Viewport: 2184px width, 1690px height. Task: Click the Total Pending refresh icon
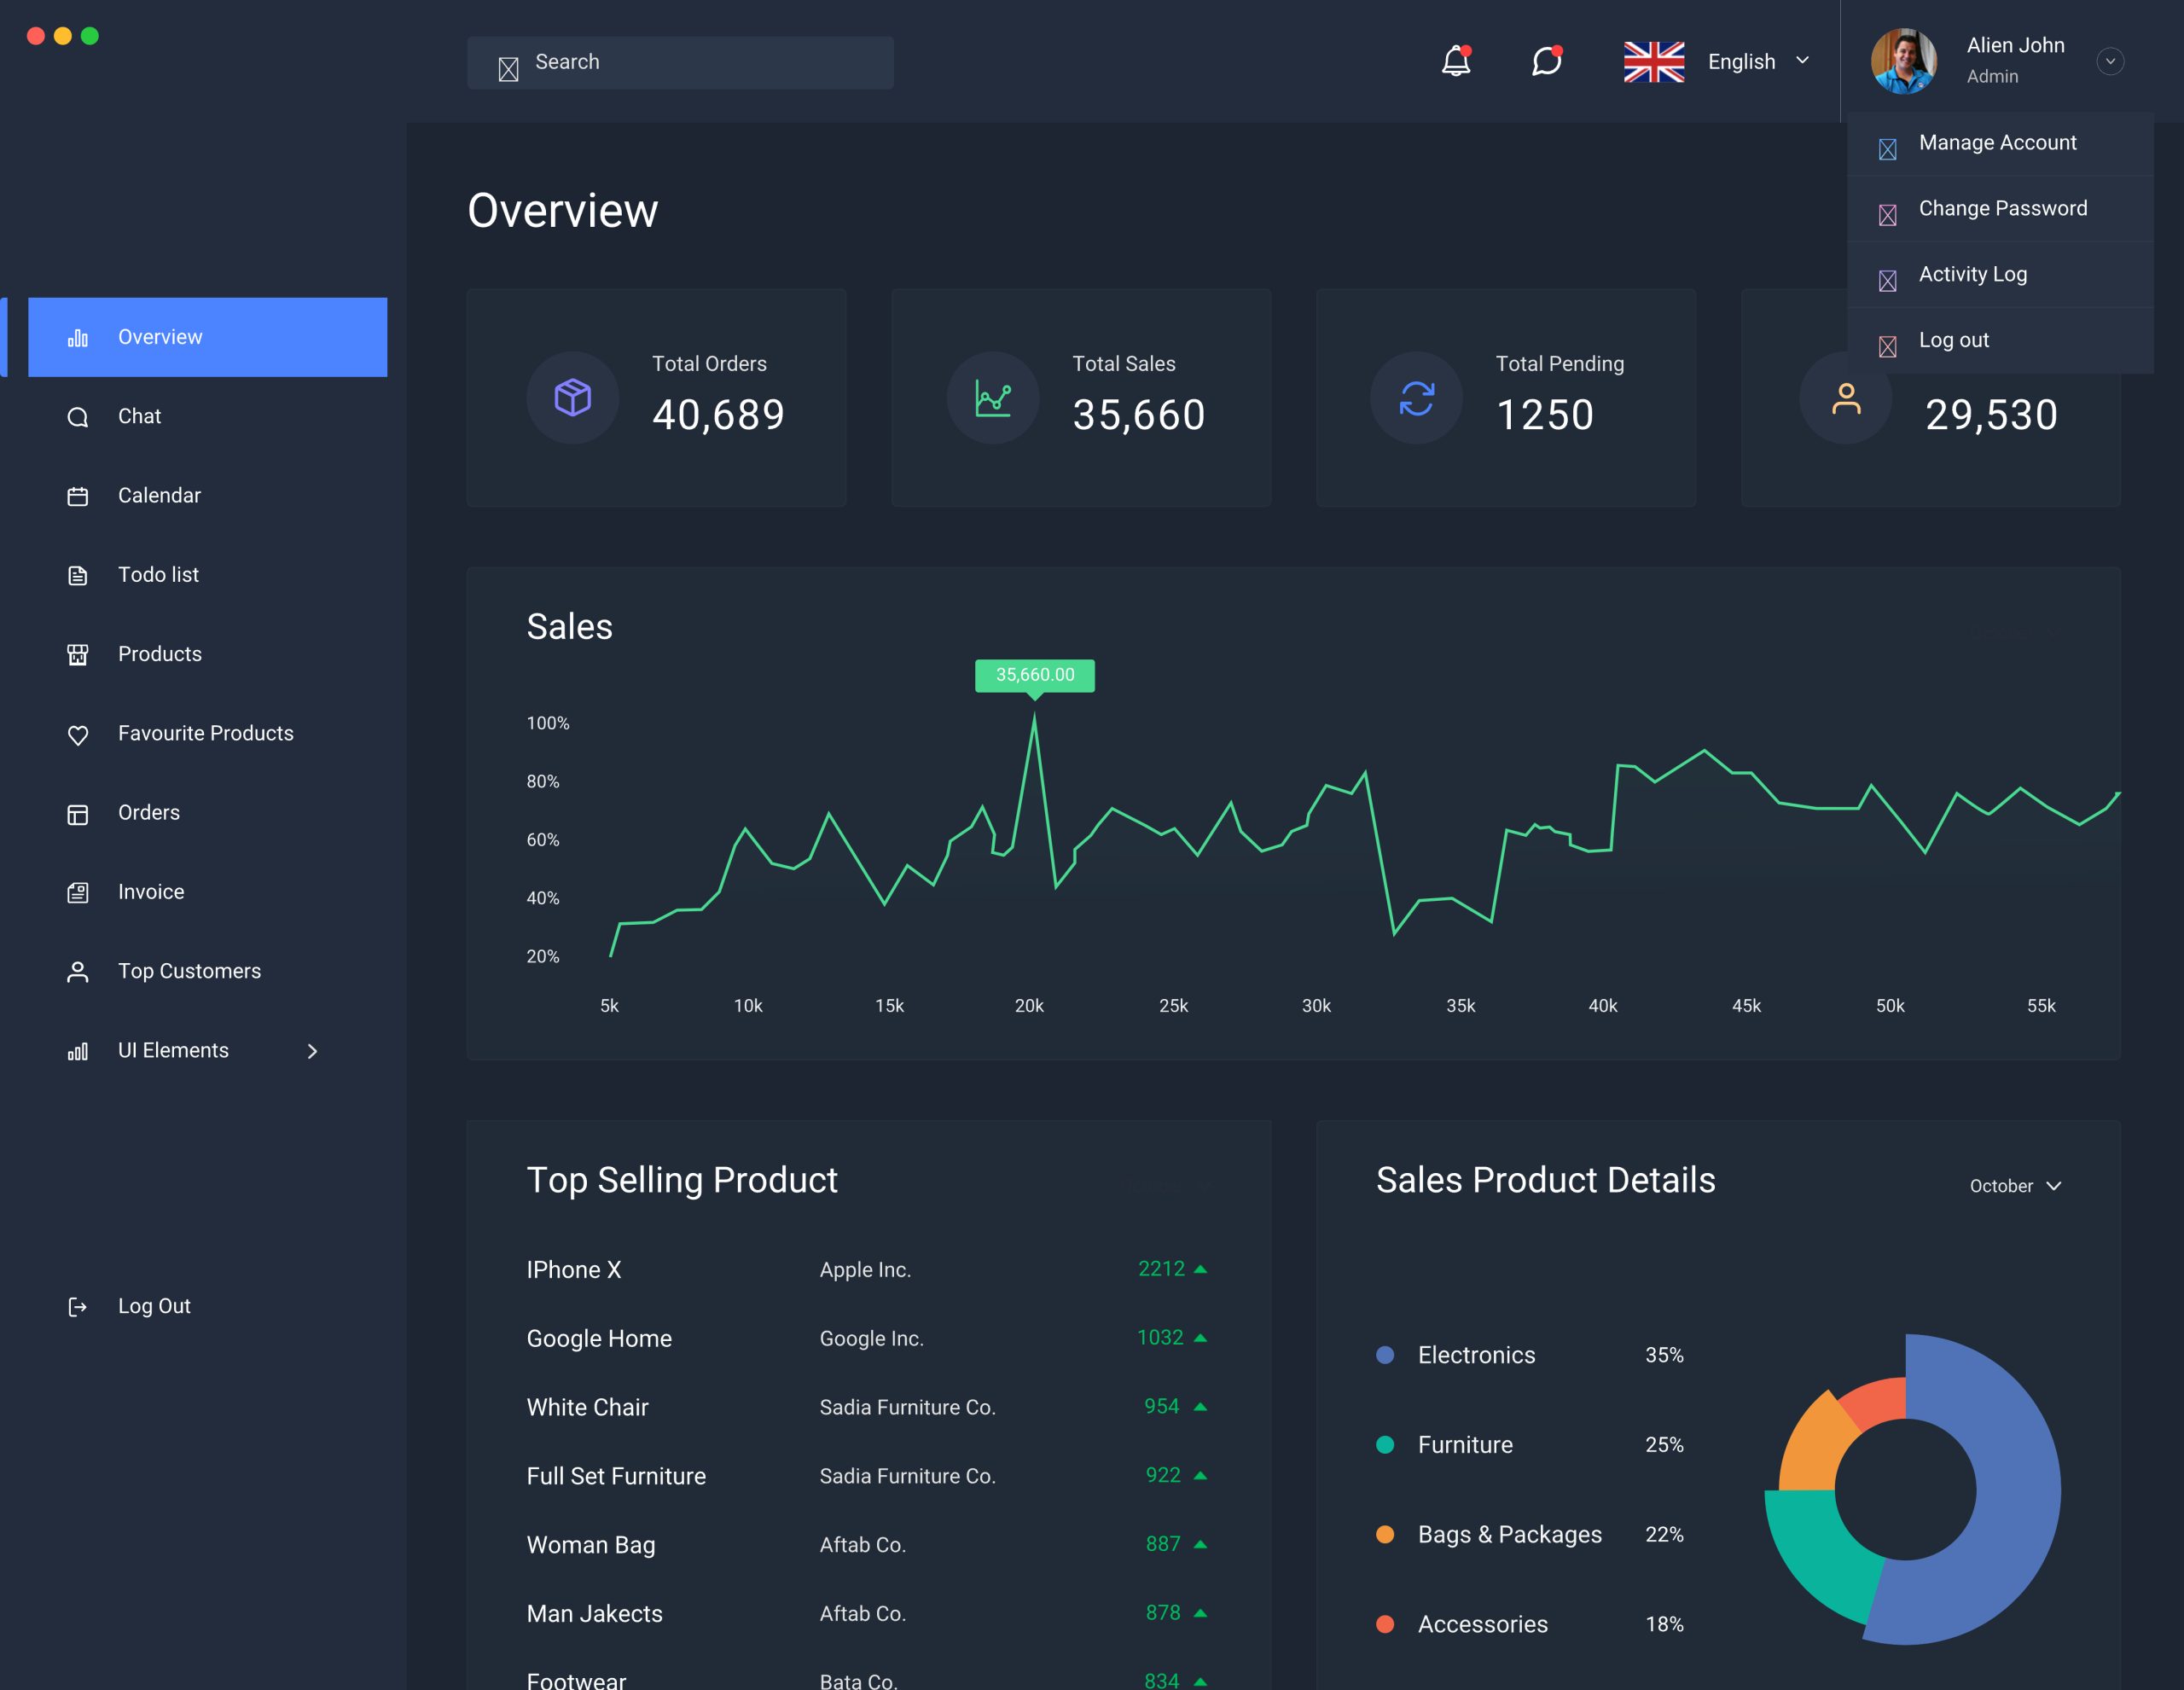pos(1417,398)
